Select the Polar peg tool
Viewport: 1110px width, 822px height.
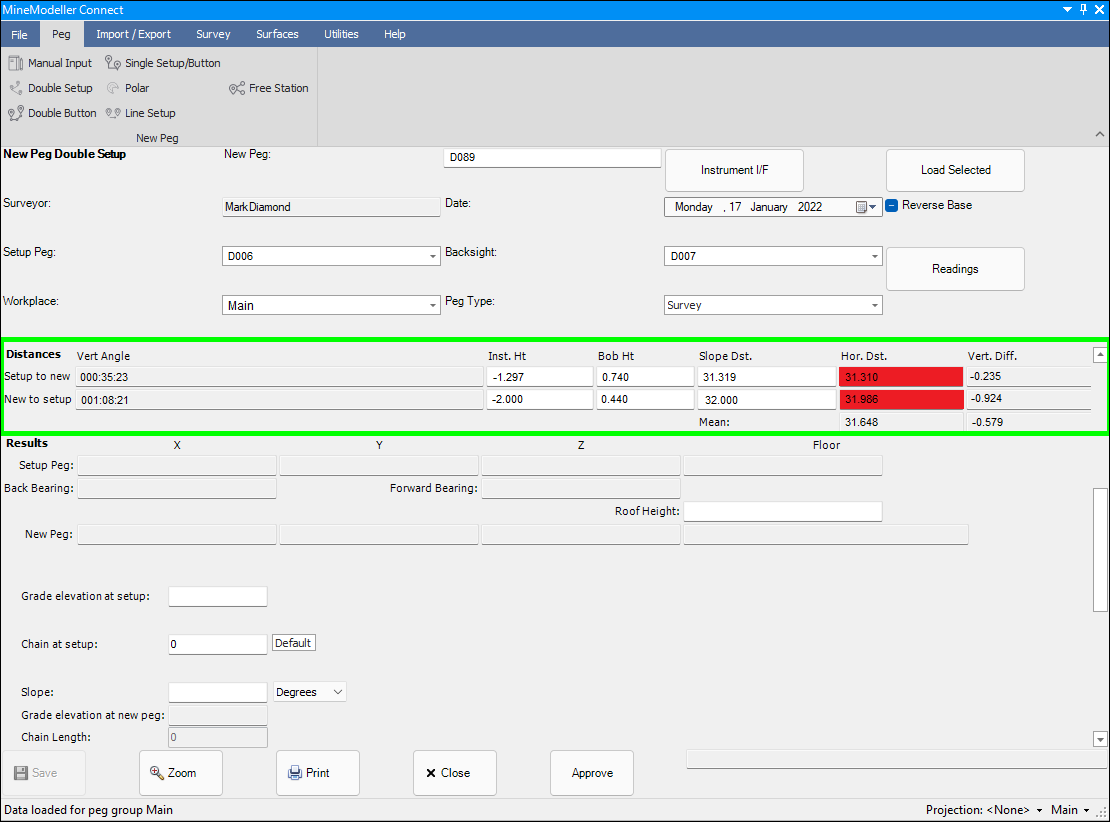129,88
